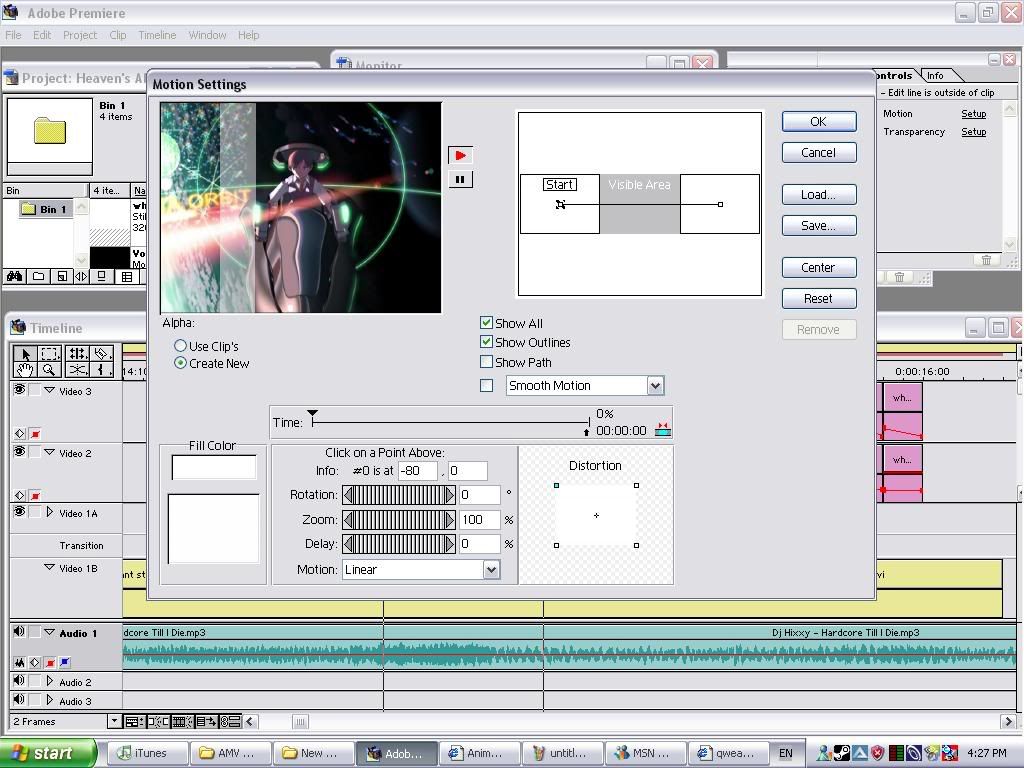
Task: Select the Hand tool in Timeline
Action: (25, 370)
